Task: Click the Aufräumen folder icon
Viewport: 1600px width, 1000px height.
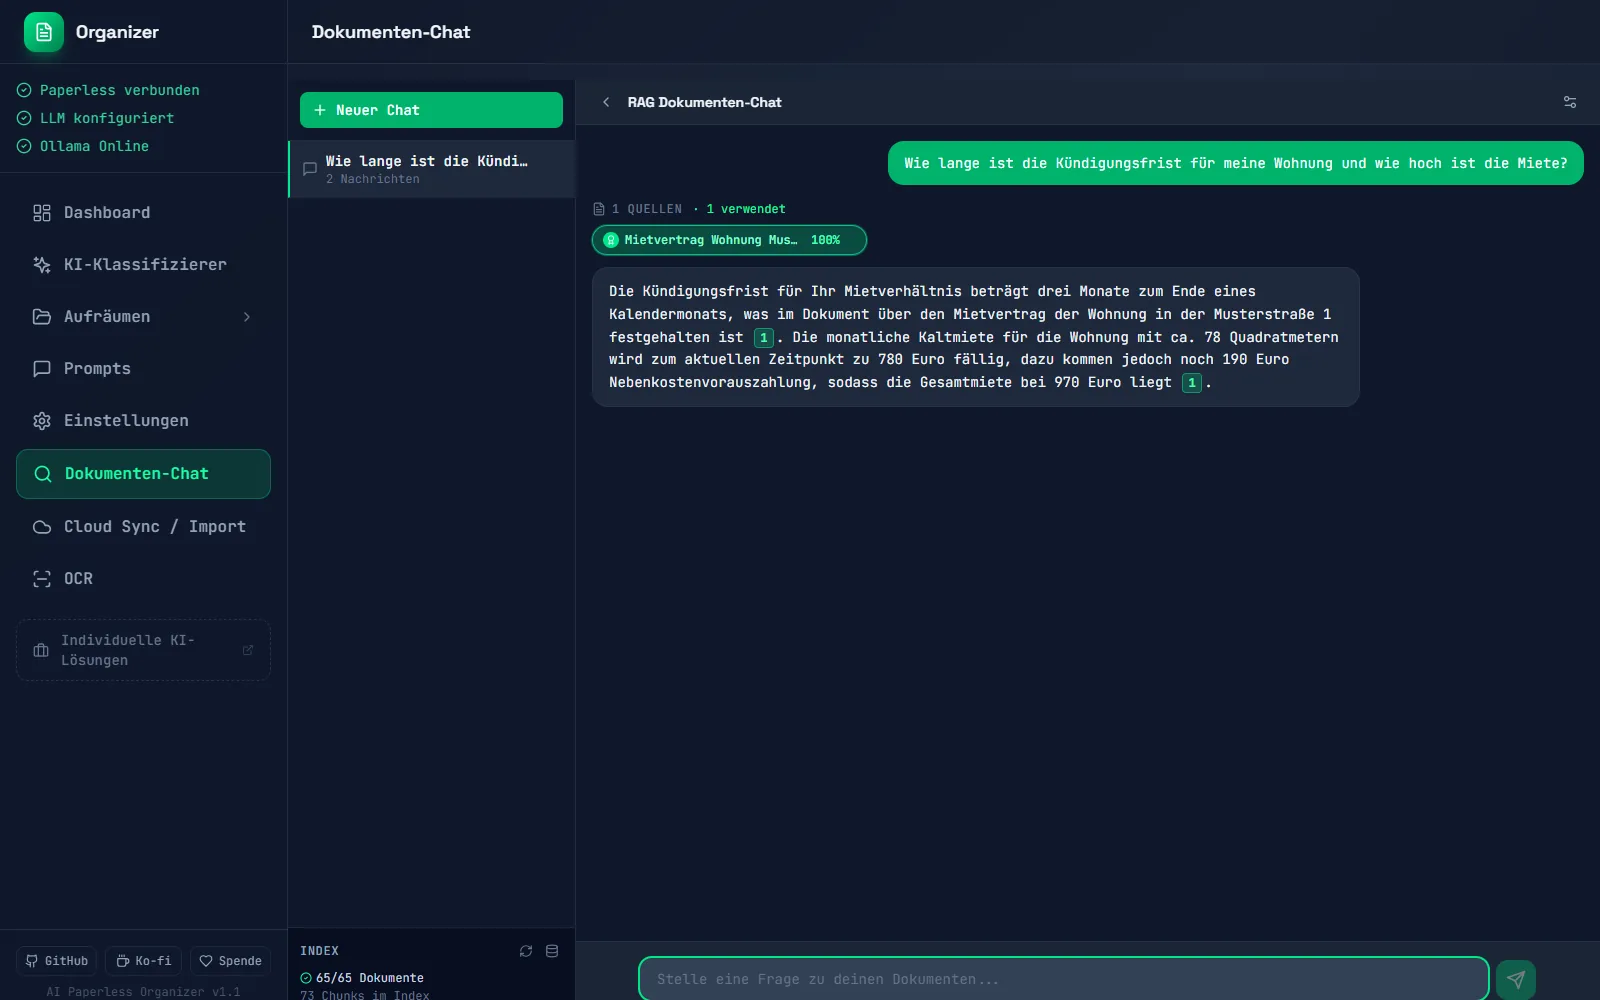Action: (x=42, y=317)
